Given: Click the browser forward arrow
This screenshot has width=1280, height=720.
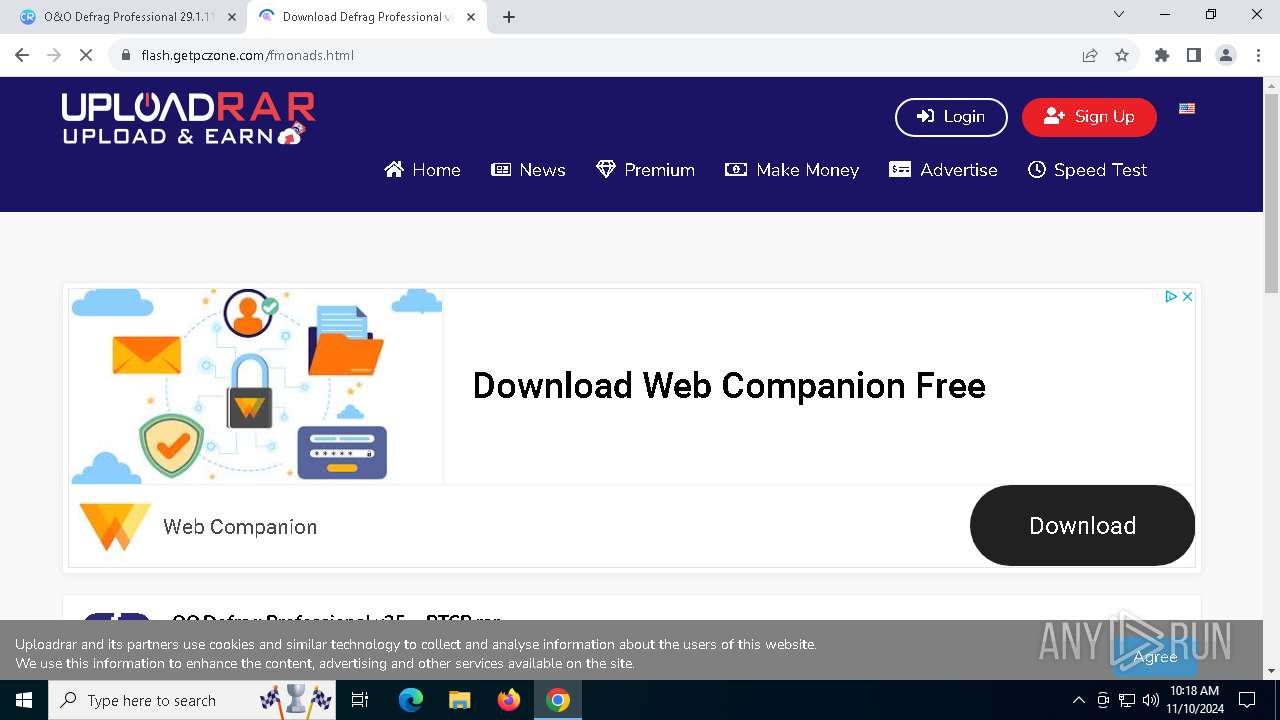Looking at the screenshot, I should [x=54, y=55].
